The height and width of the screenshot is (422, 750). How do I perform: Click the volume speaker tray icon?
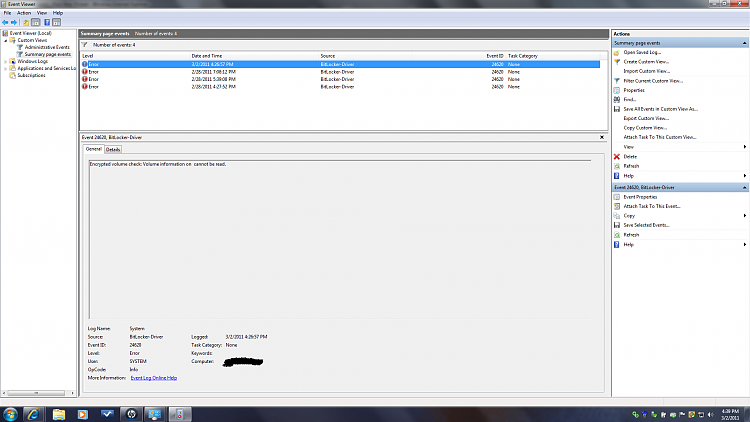coord(710,415)
